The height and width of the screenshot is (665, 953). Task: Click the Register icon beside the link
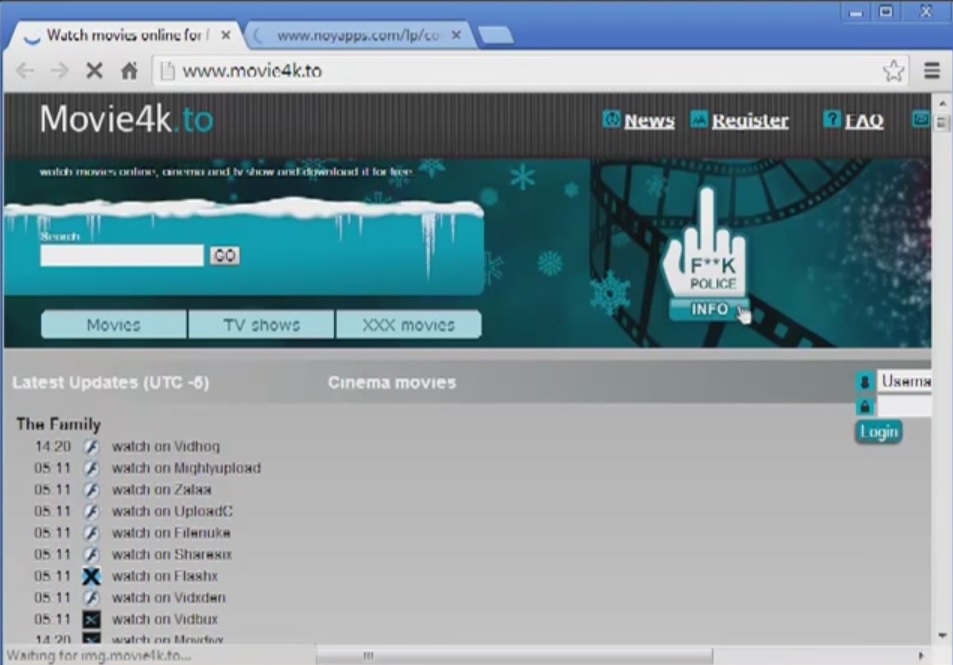coord(698,119)
